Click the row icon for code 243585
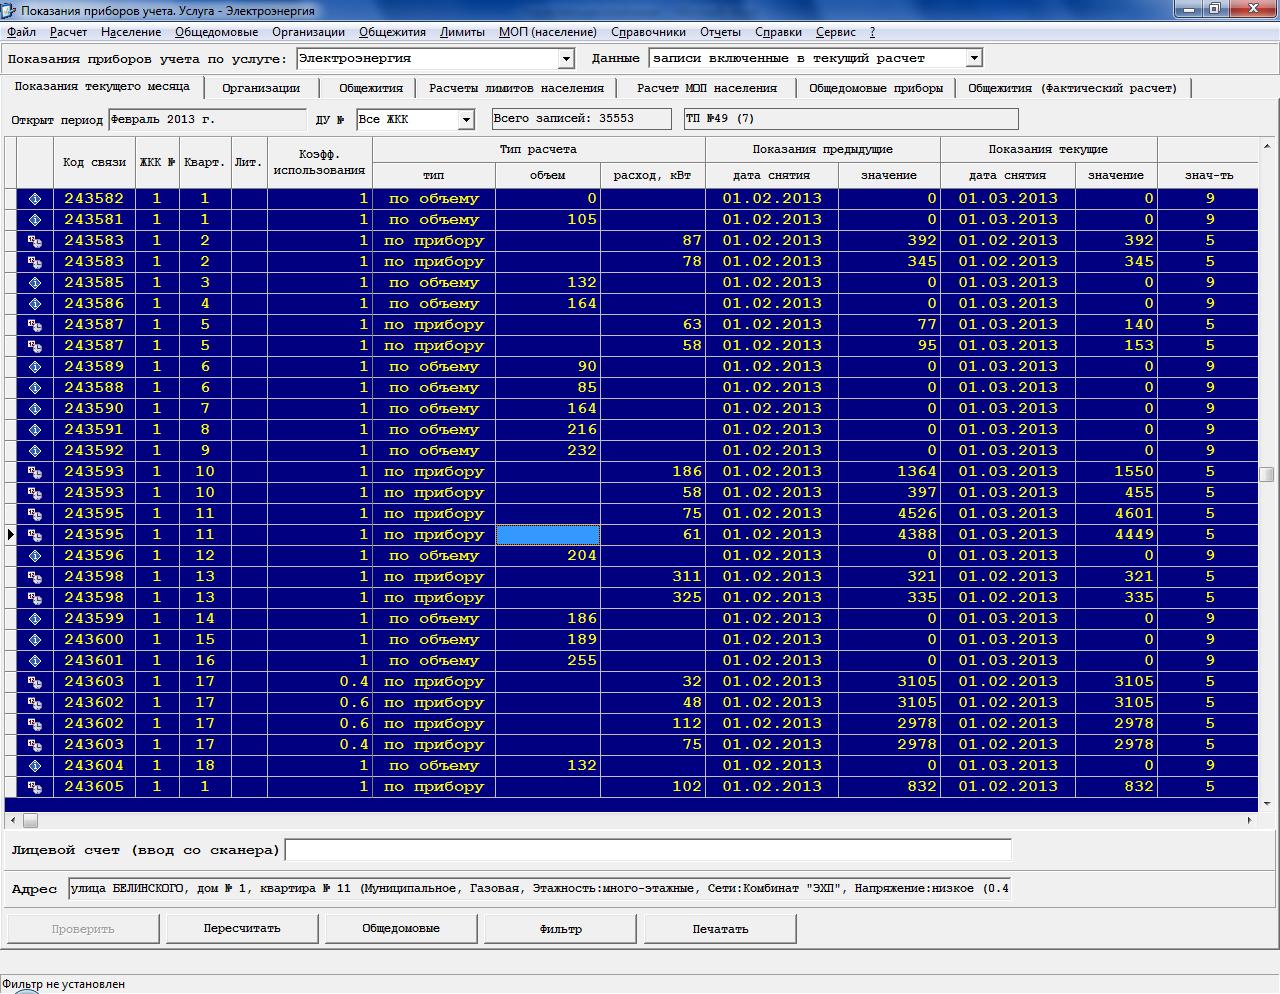This screenshot has height=994, width=1280. [x=34, y=283]
